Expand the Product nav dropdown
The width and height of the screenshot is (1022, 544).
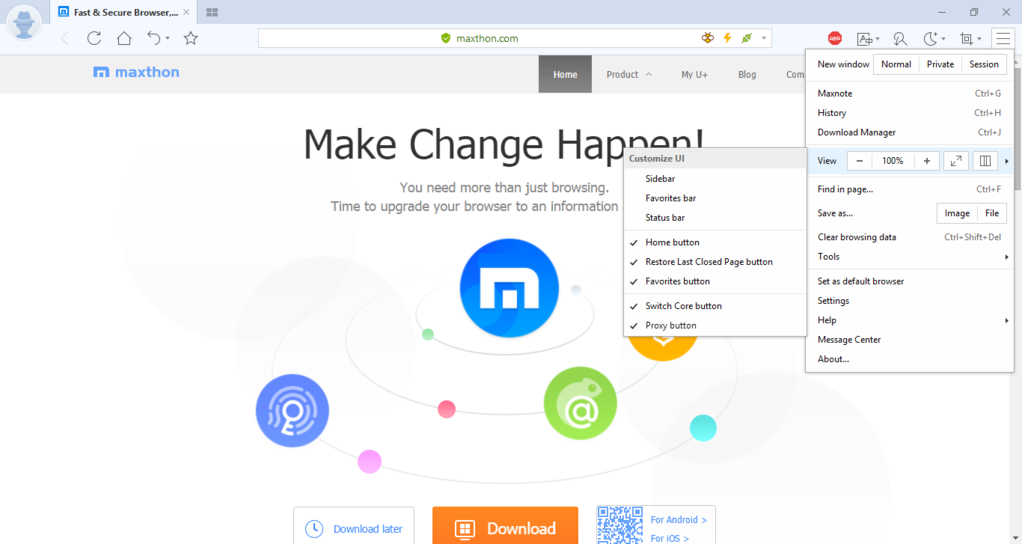tap(629, 75)
